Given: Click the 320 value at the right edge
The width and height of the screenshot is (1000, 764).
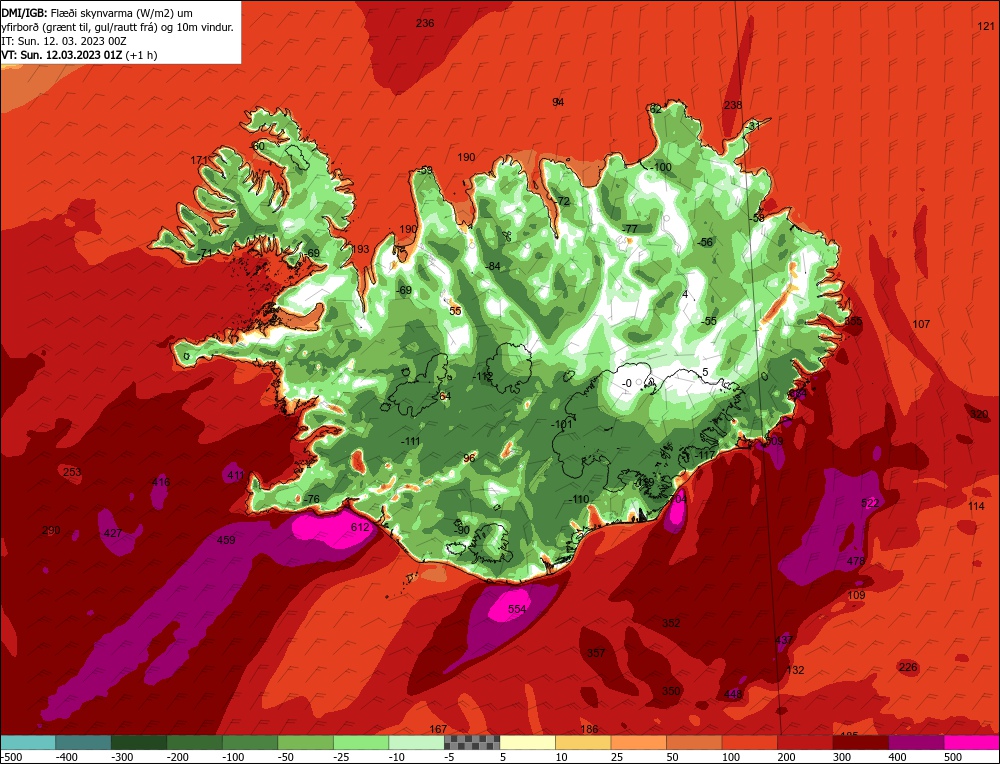Looking at the screenshot, I should pos(979,414).
